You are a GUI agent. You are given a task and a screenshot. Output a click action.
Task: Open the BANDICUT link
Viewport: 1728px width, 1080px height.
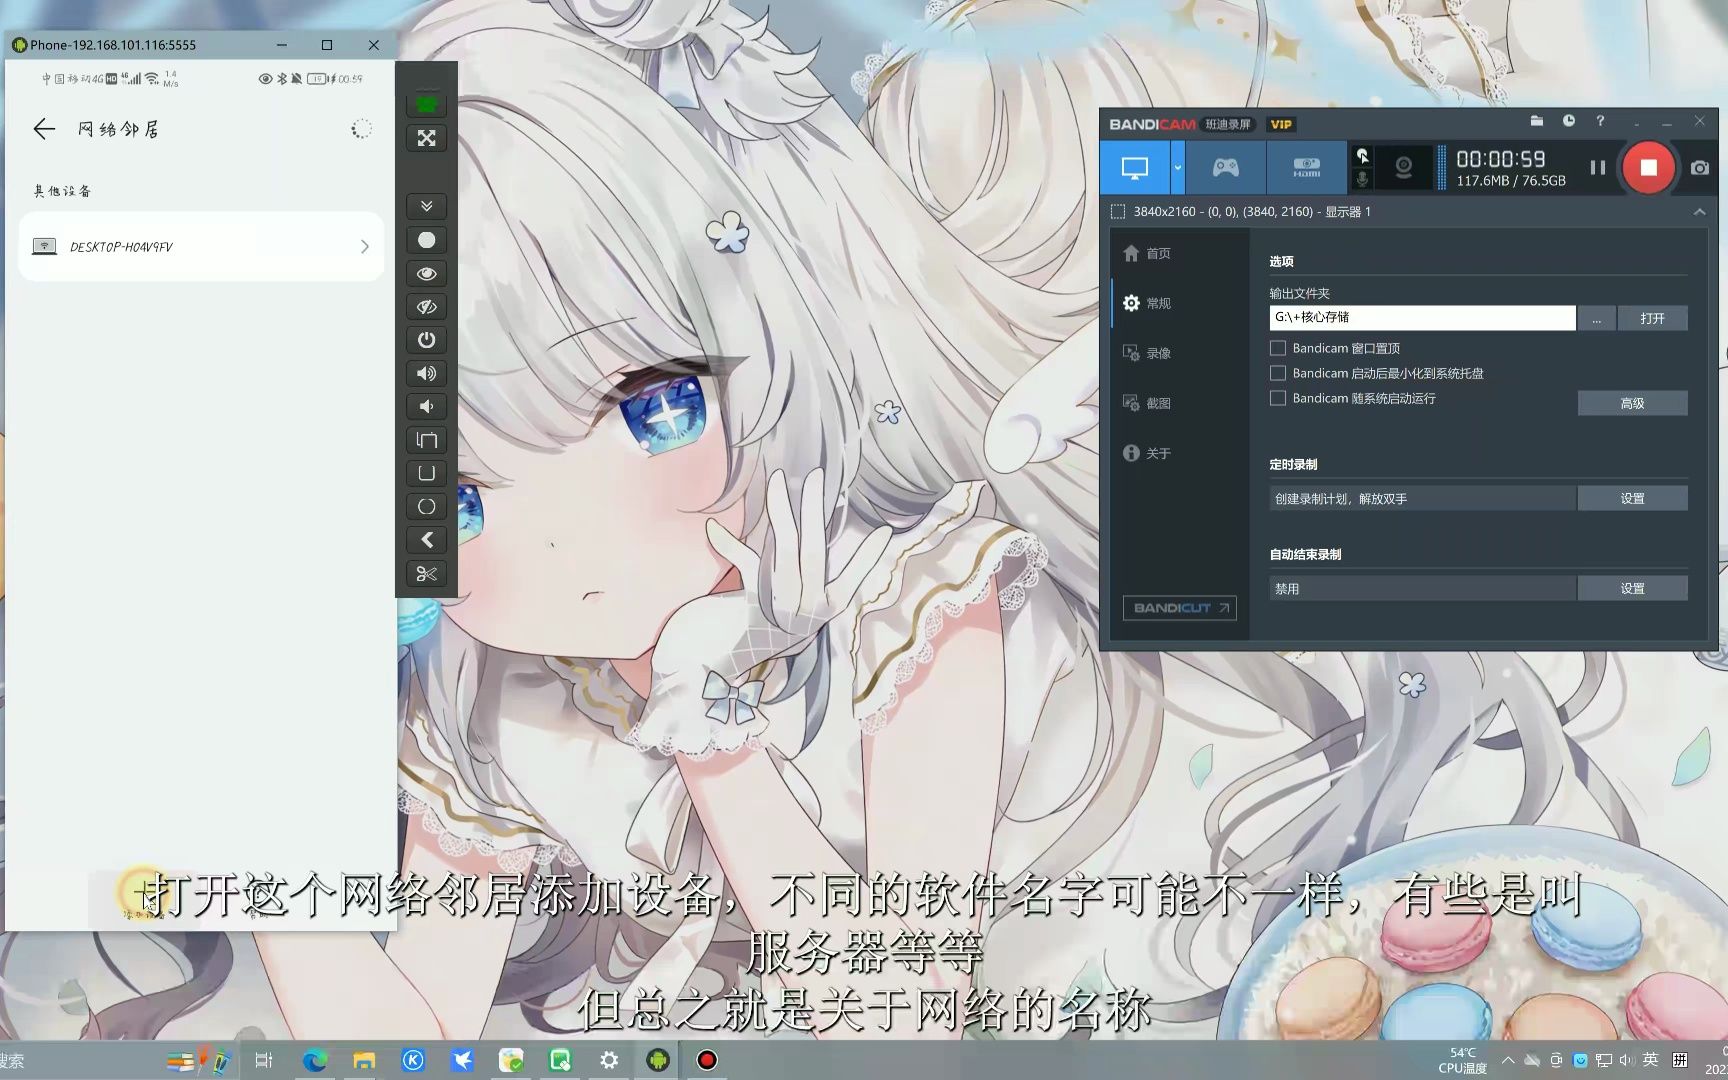coord(1179,608)
